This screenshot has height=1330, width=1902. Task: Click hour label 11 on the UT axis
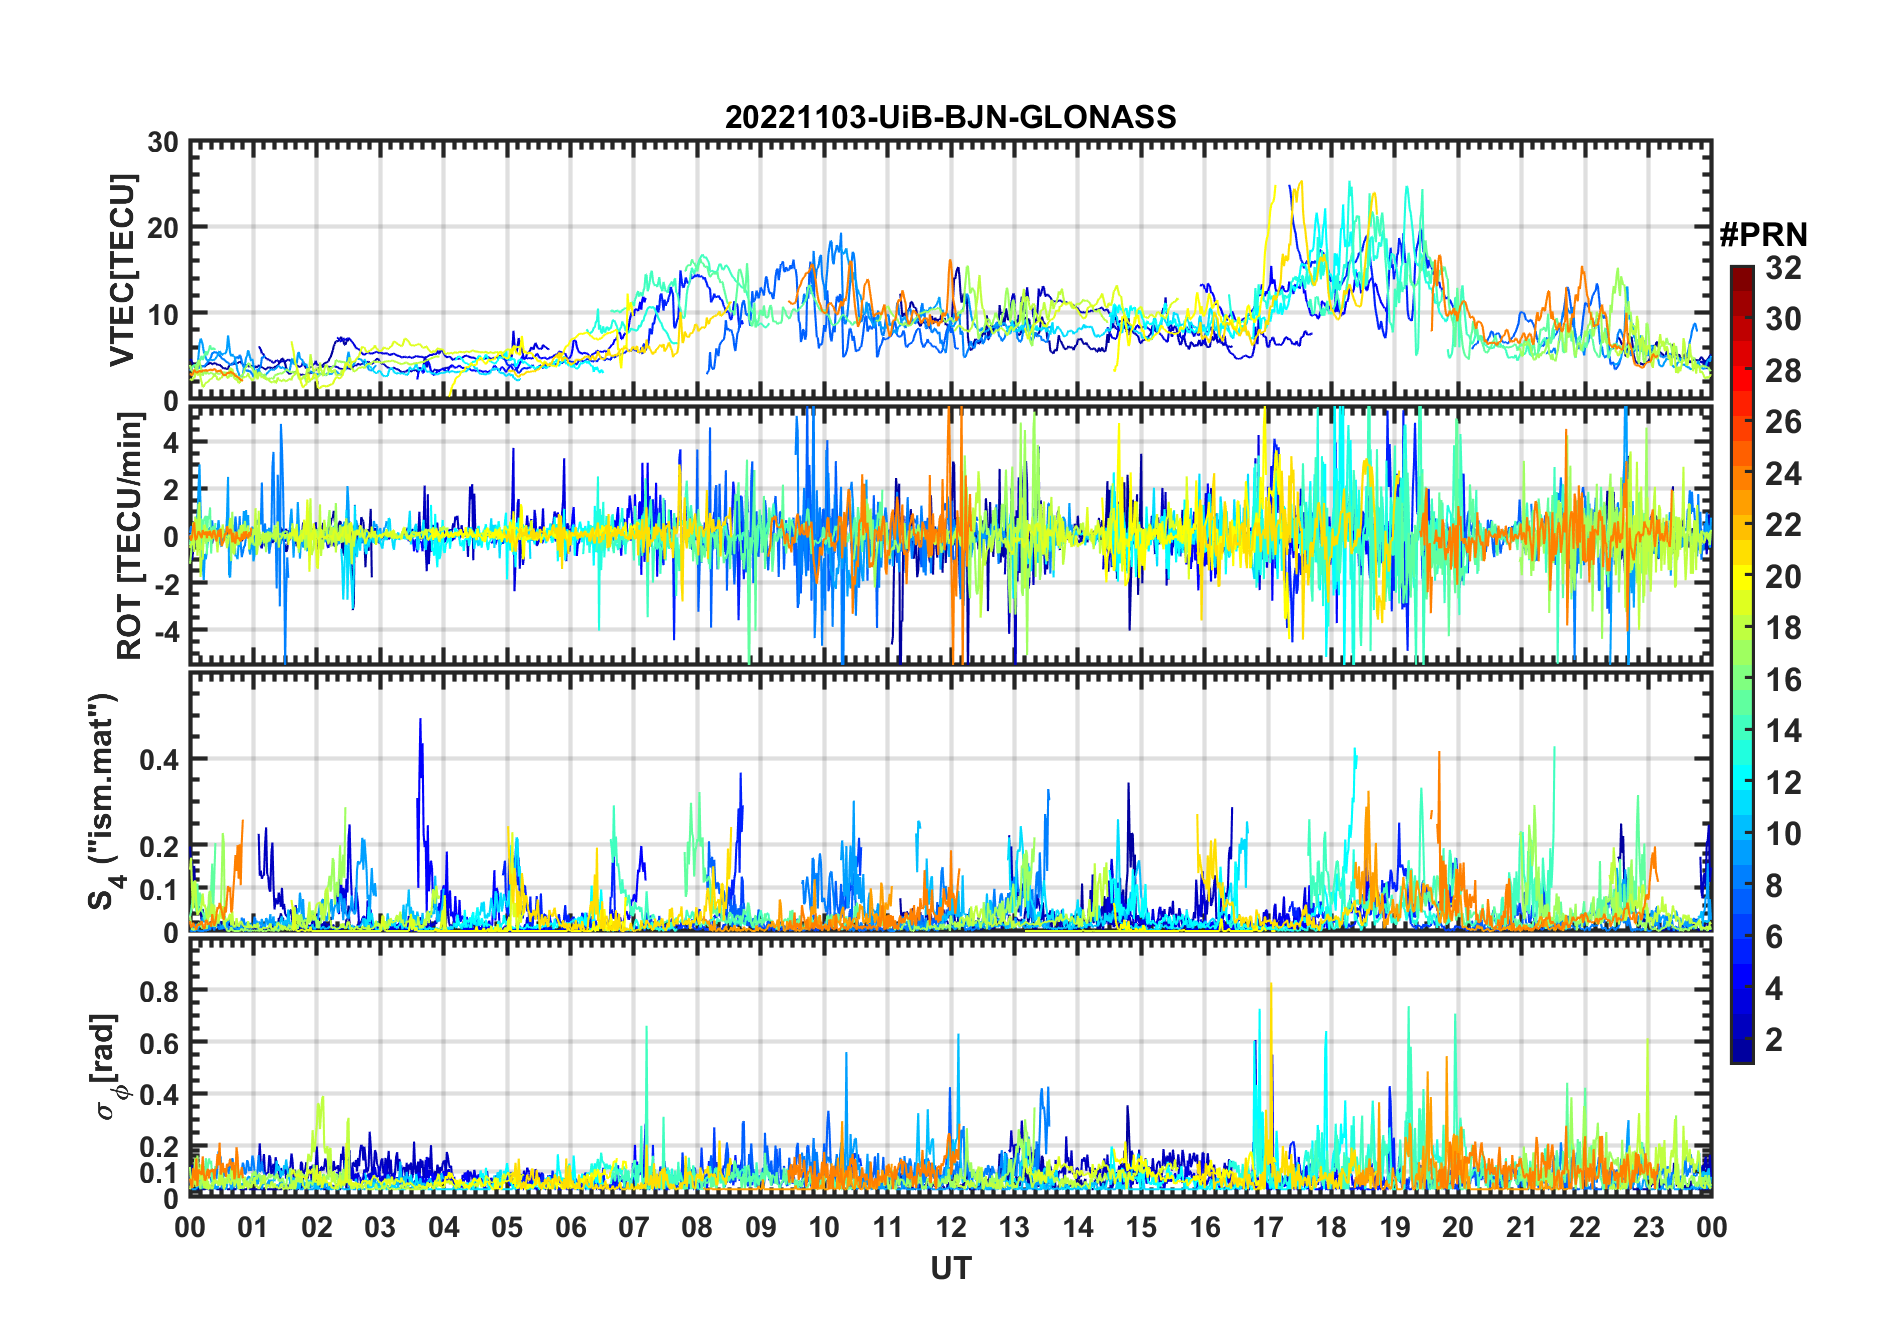(x=888, y=1227)
